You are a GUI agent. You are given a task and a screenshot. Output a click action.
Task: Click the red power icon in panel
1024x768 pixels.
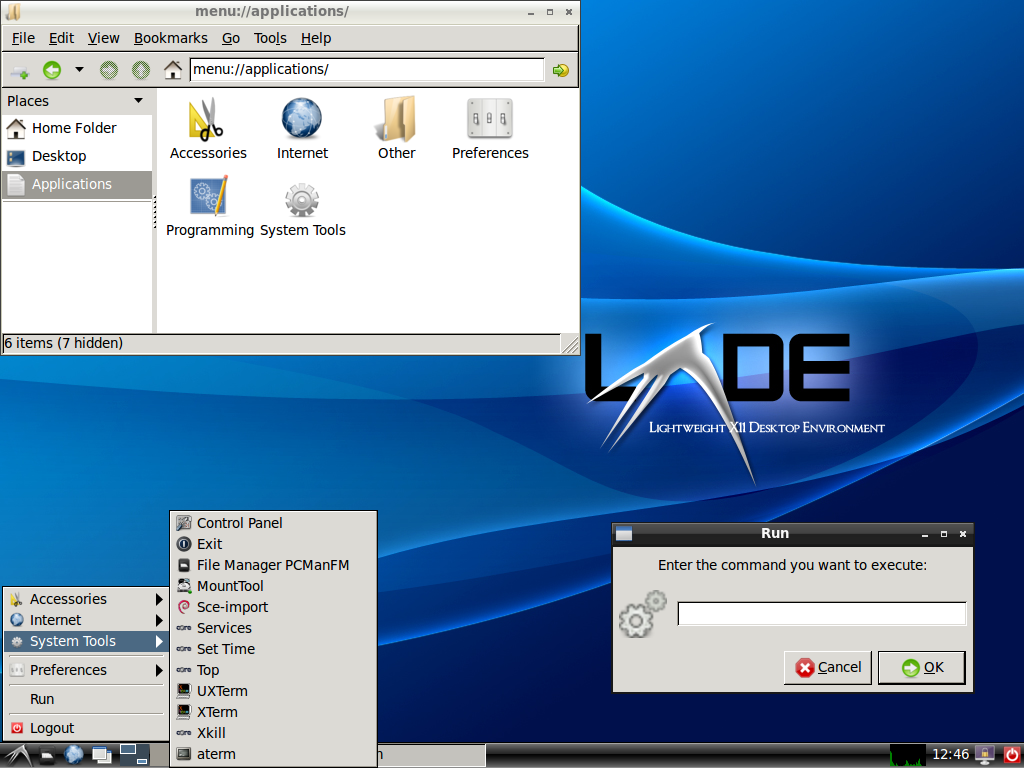1011,754
